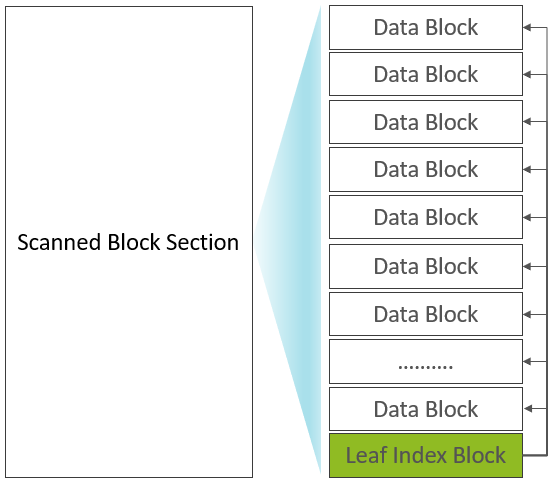
Task: Select the Data Block just above Leaf Index Block
Action: point(426,409)
